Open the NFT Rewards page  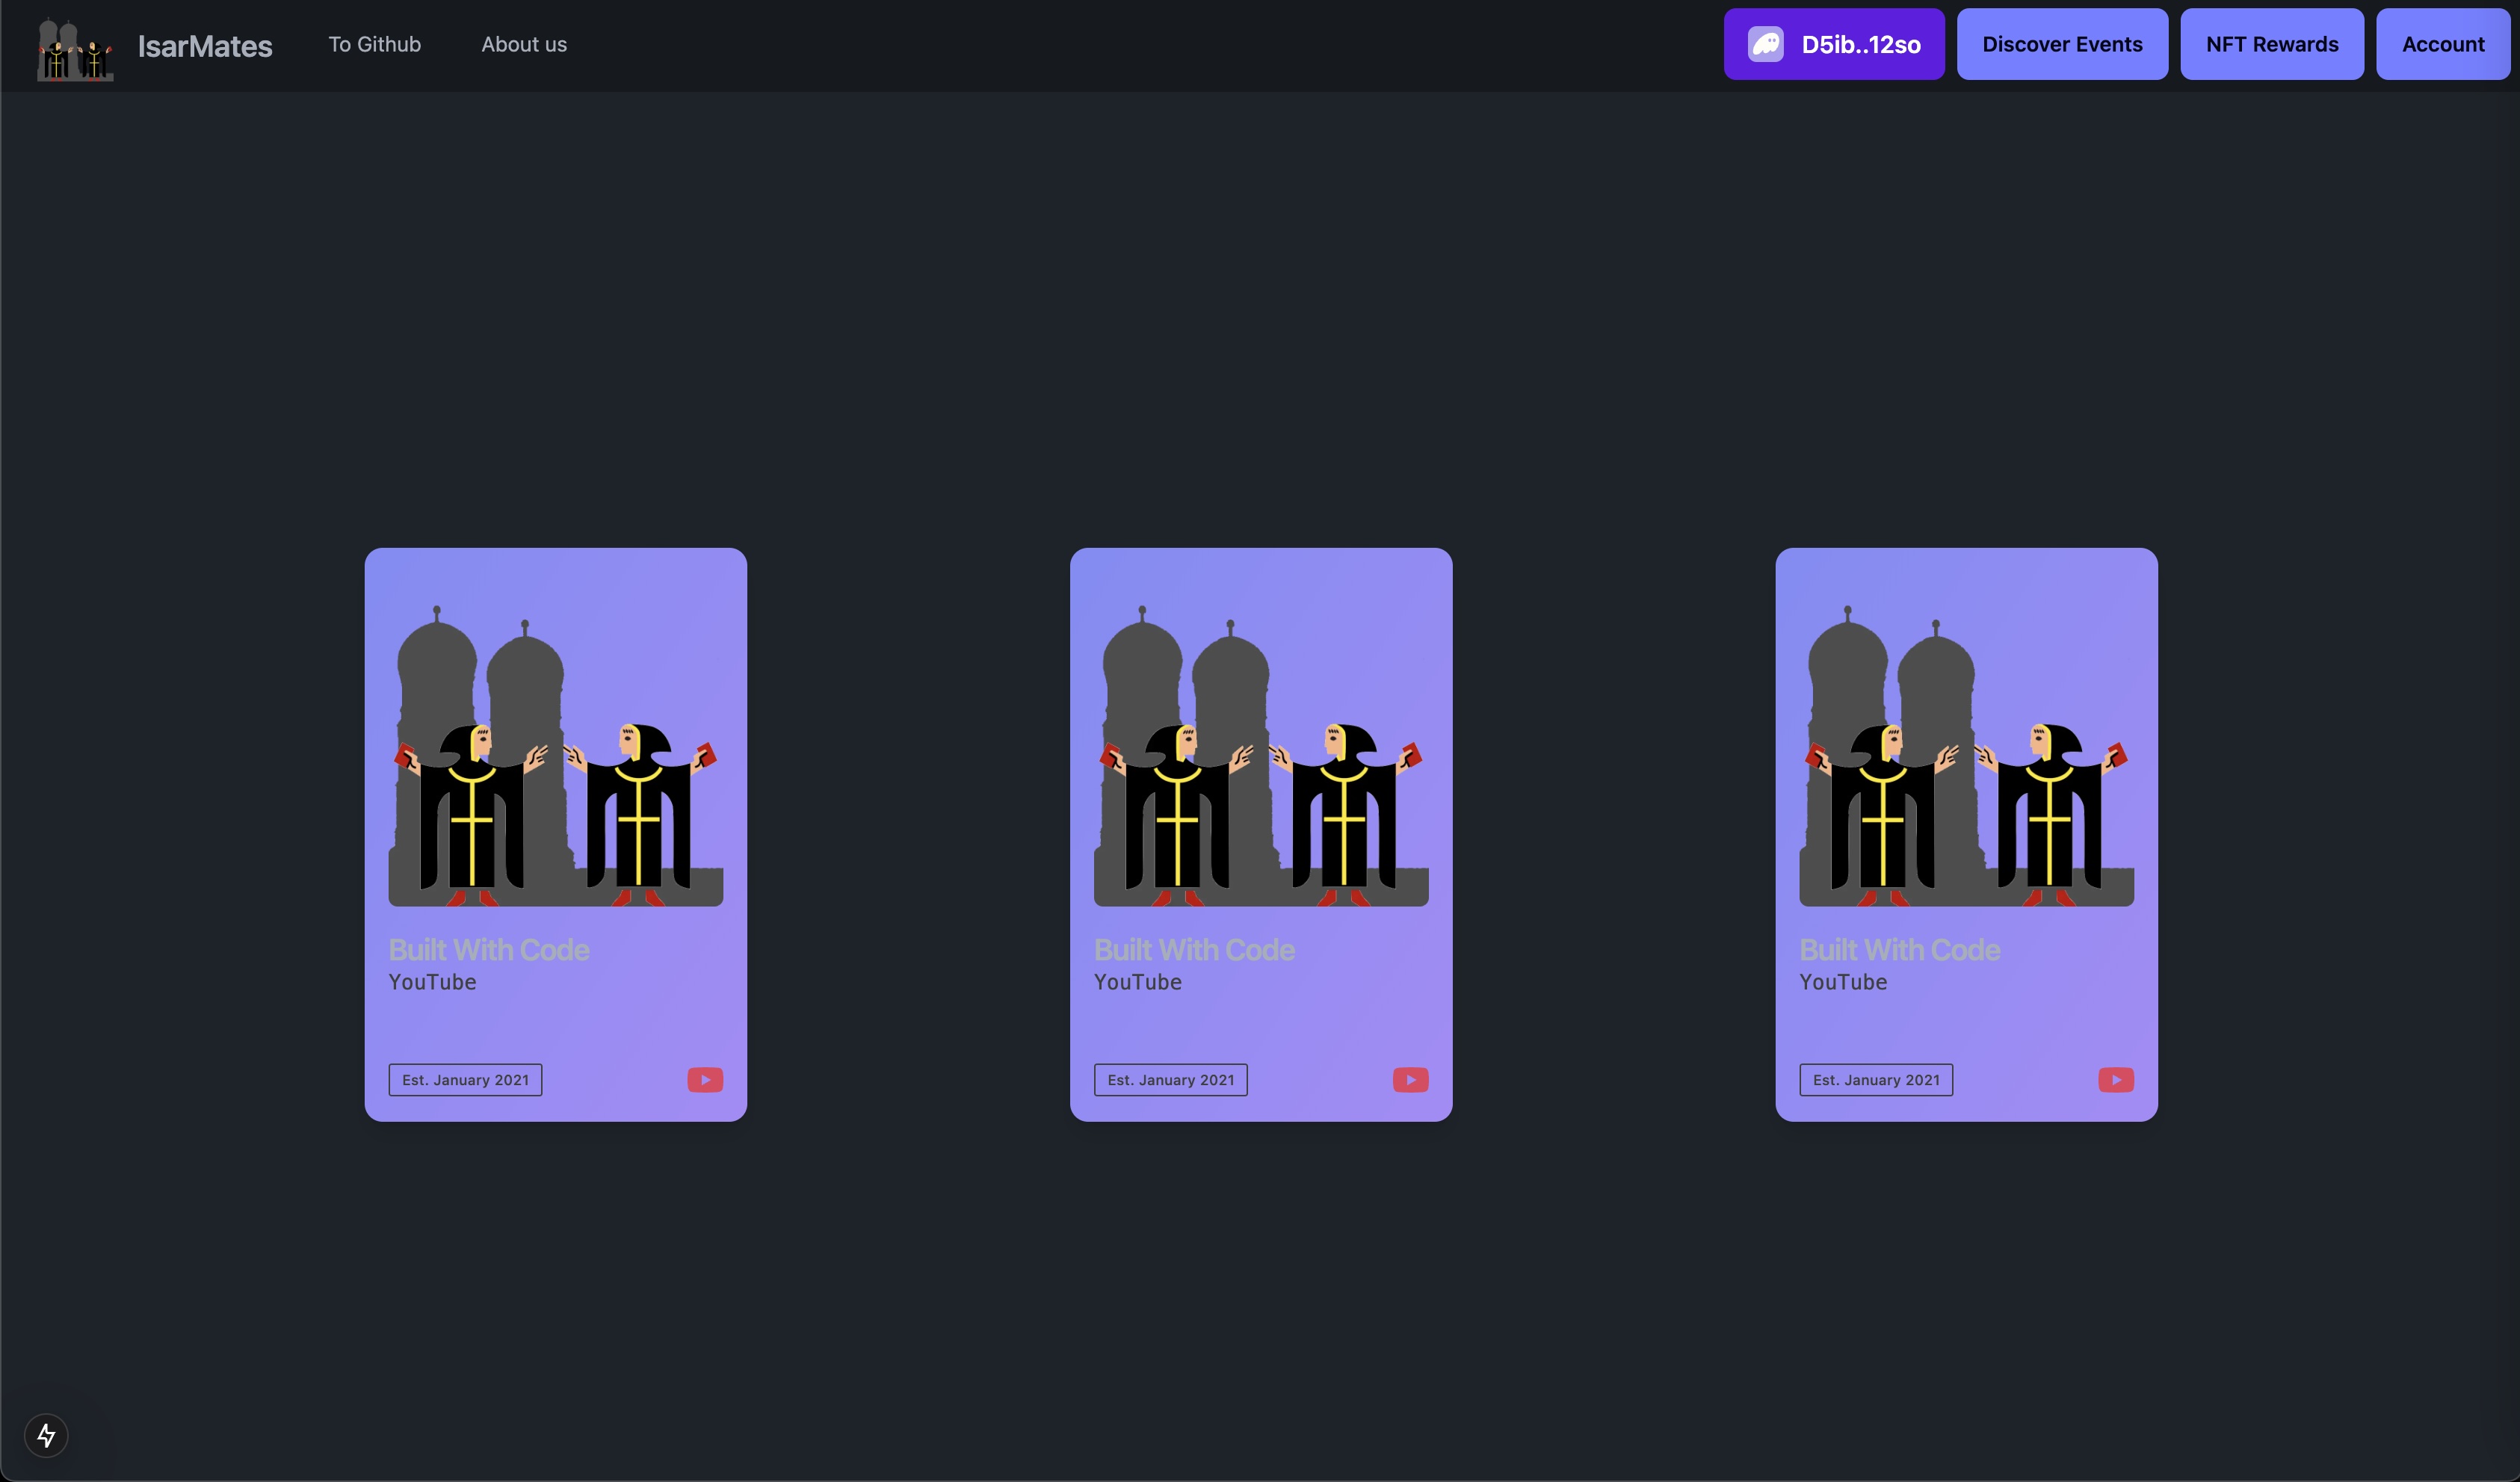[x=2272, y=44]
